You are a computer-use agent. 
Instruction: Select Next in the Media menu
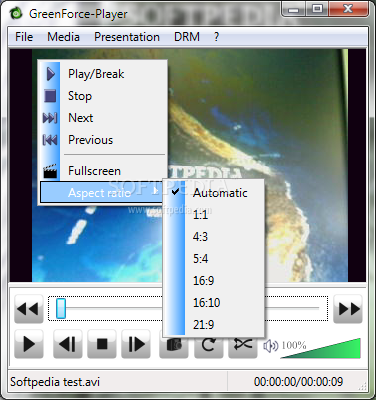coord(103,118)
